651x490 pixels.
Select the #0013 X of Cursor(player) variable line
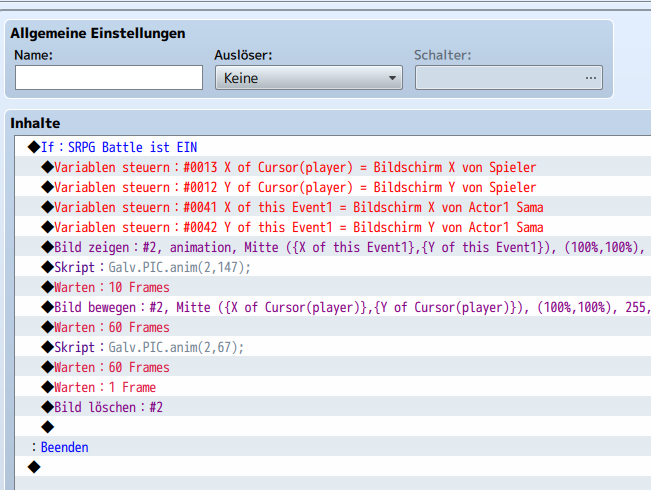tap(333, 167)
